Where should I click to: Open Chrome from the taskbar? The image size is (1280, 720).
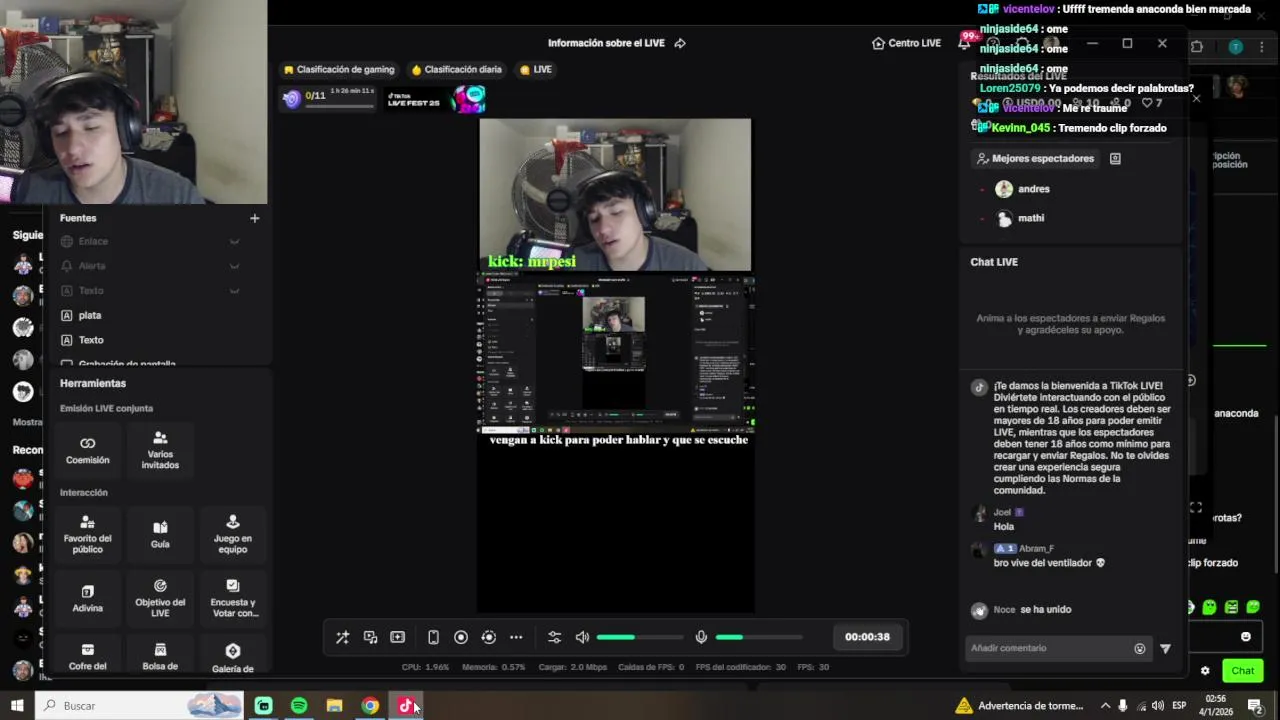[x=370, y=706]
